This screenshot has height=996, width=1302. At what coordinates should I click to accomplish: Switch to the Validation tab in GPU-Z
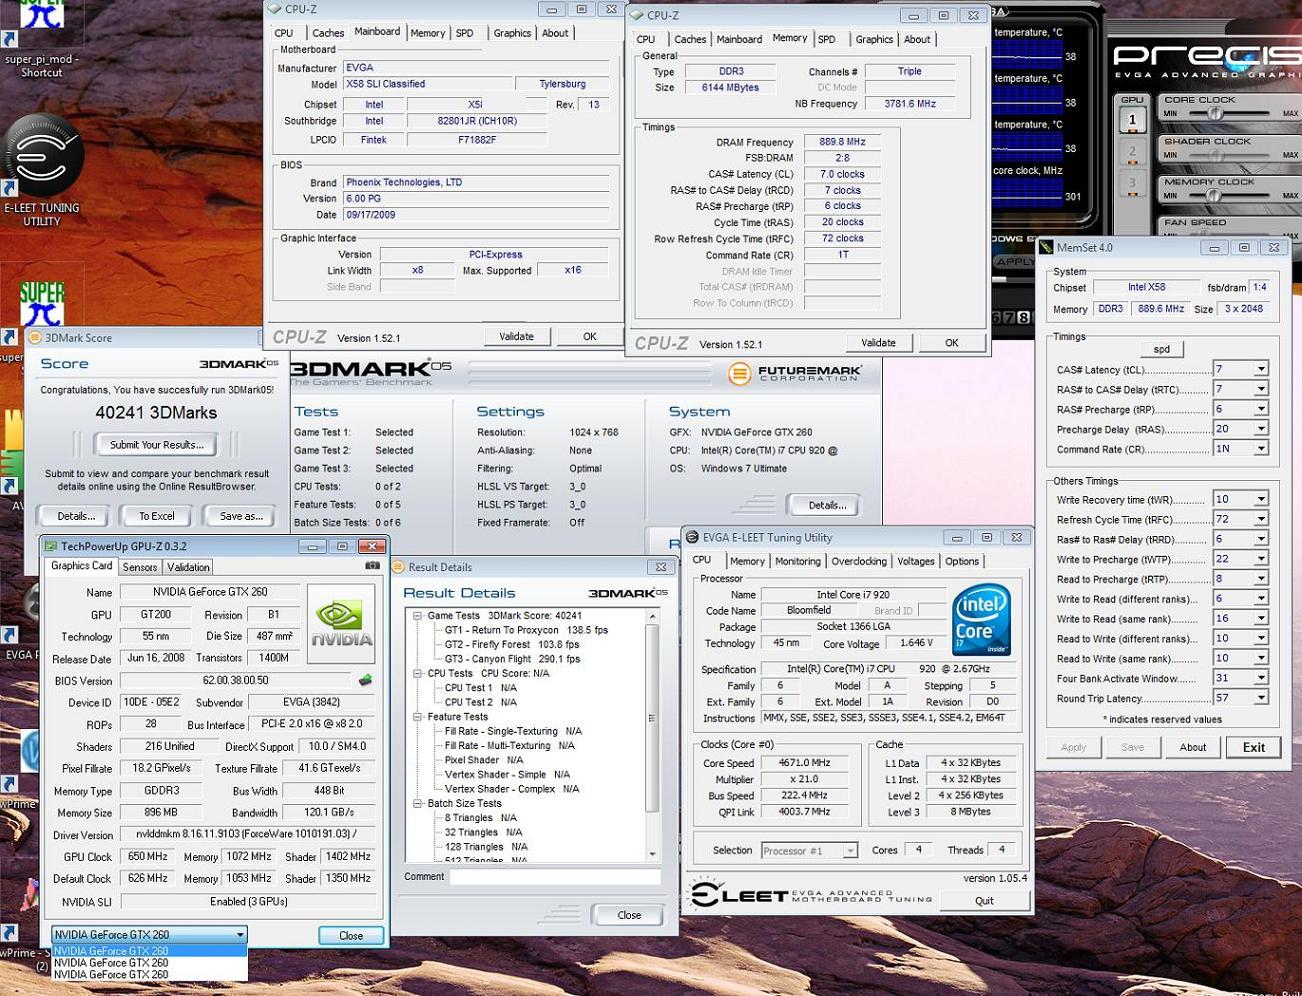[188, 567]
